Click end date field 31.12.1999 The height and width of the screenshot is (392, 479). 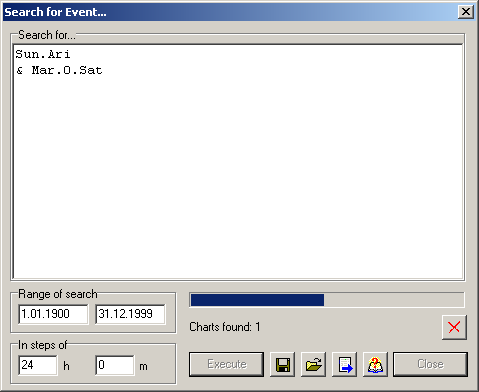pyautogui.click(x=130, y=314)
